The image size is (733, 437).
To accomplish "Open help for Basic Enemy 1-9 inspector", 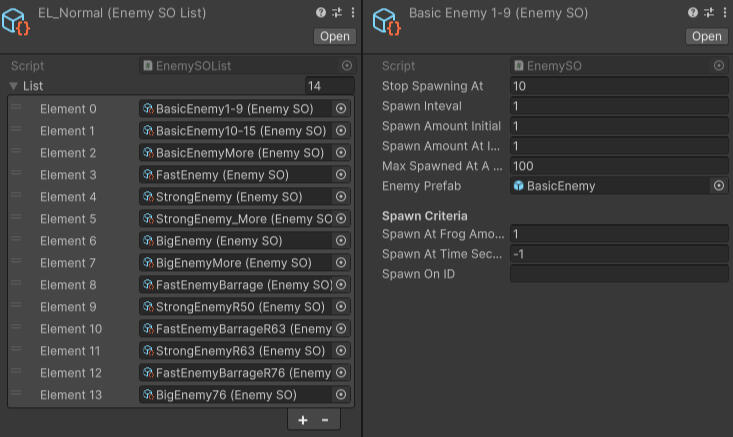I will (x=692, y=13).
